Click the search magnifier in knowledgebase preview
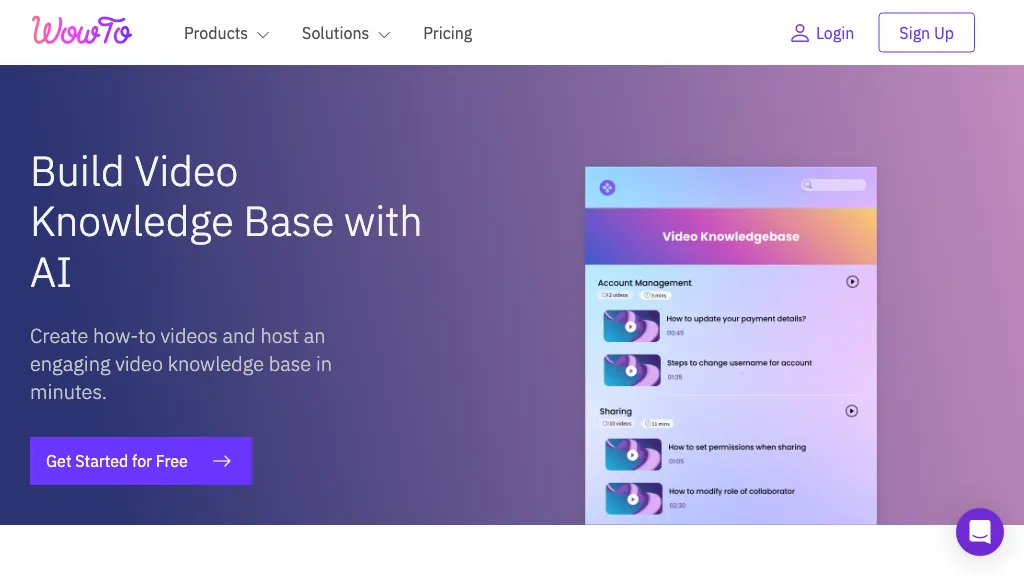The width and height of the screenshot is (1024, 576). [x=807, y=185]
